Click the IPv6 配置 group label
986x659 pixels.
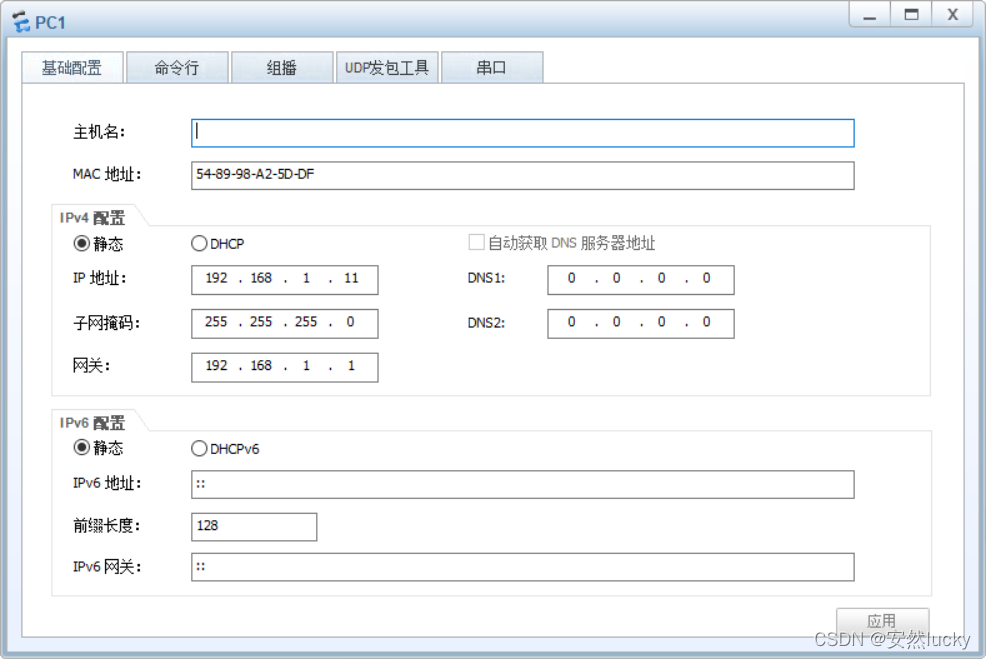click(x=92, y=423)
